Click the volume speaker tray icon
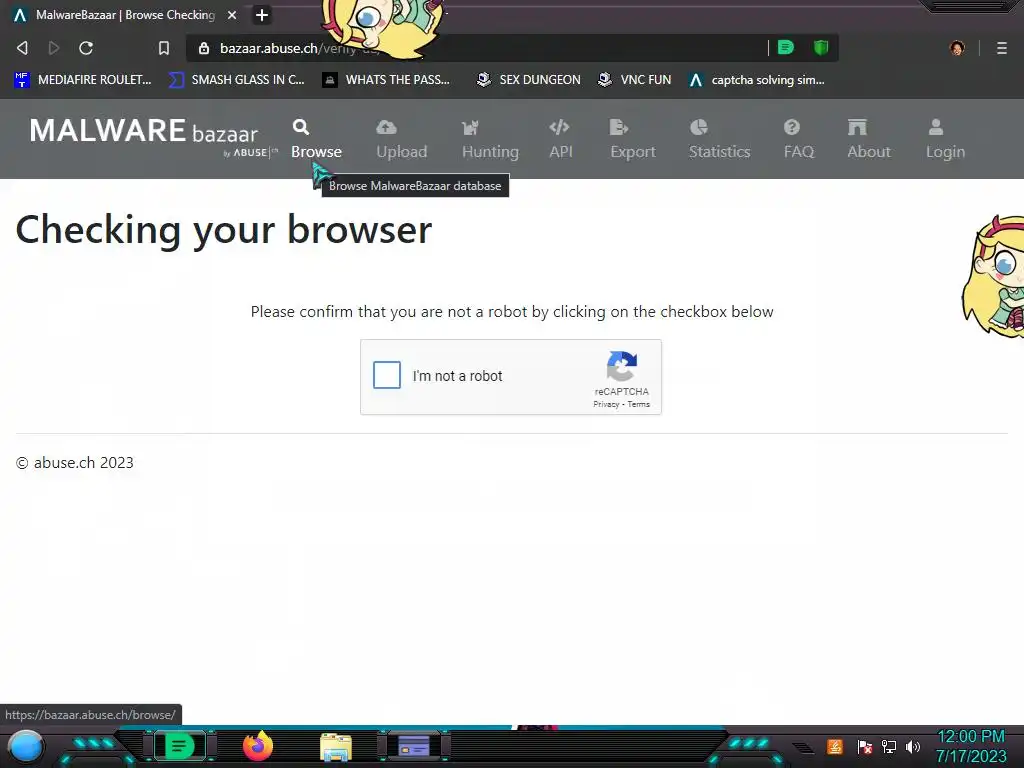The width and height of the screenshot is (1024, 768). coord(913,746)
